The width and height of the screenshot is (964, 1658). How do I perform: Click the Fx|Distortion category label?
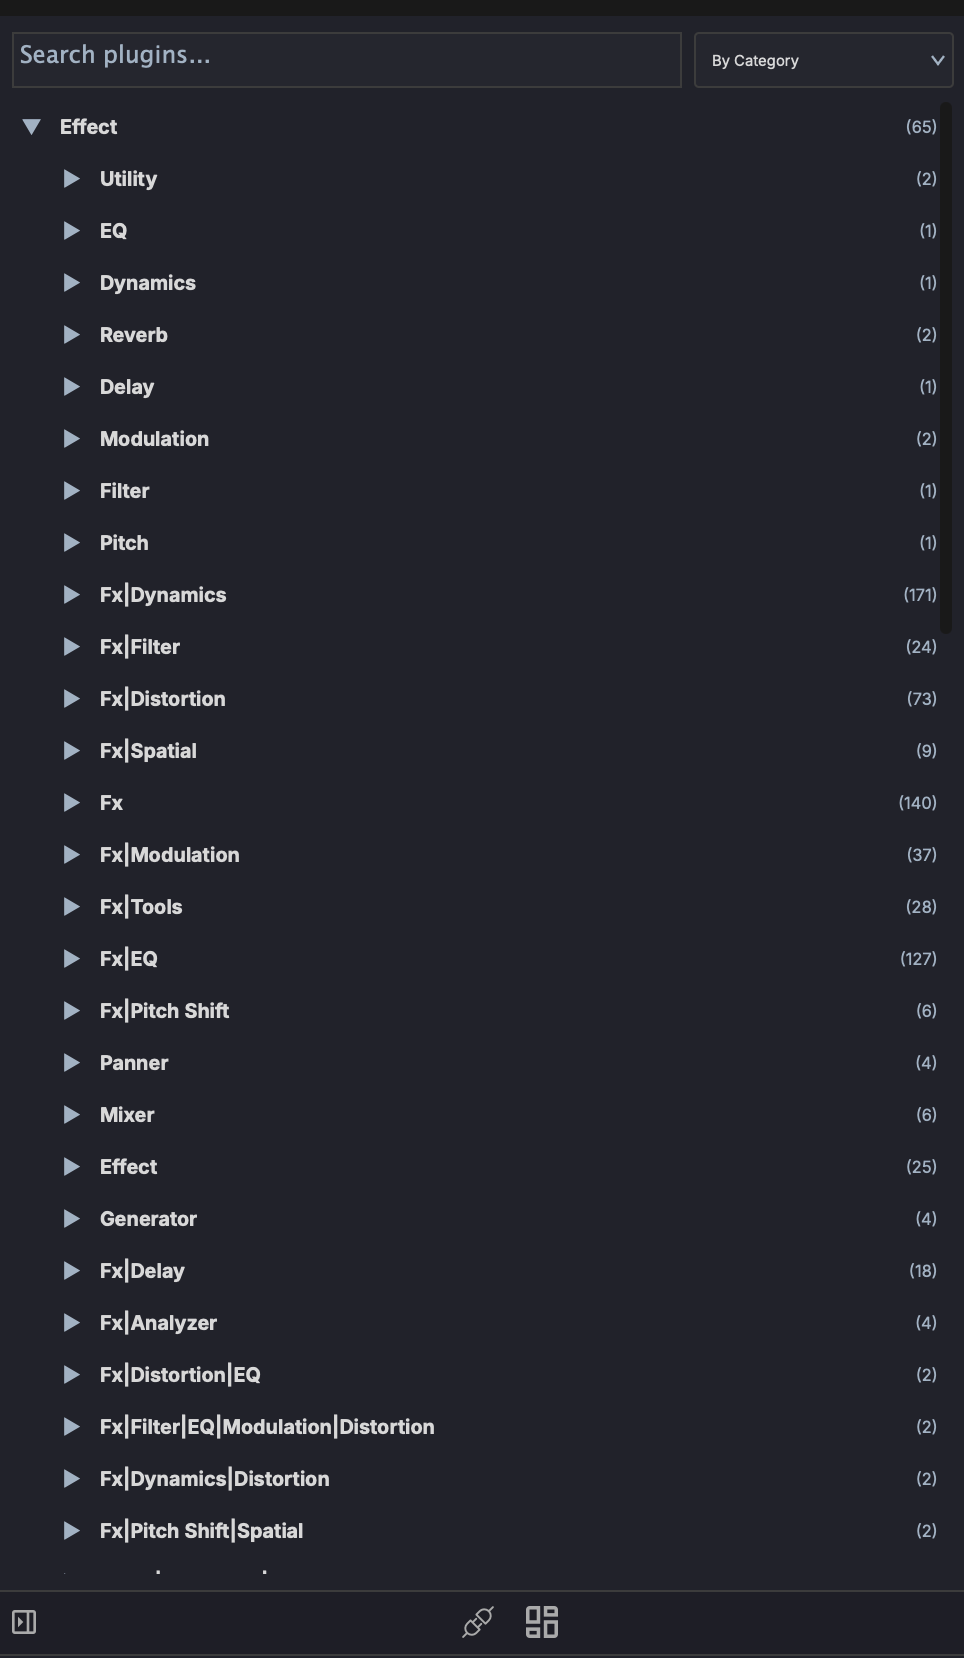point(162,699)
